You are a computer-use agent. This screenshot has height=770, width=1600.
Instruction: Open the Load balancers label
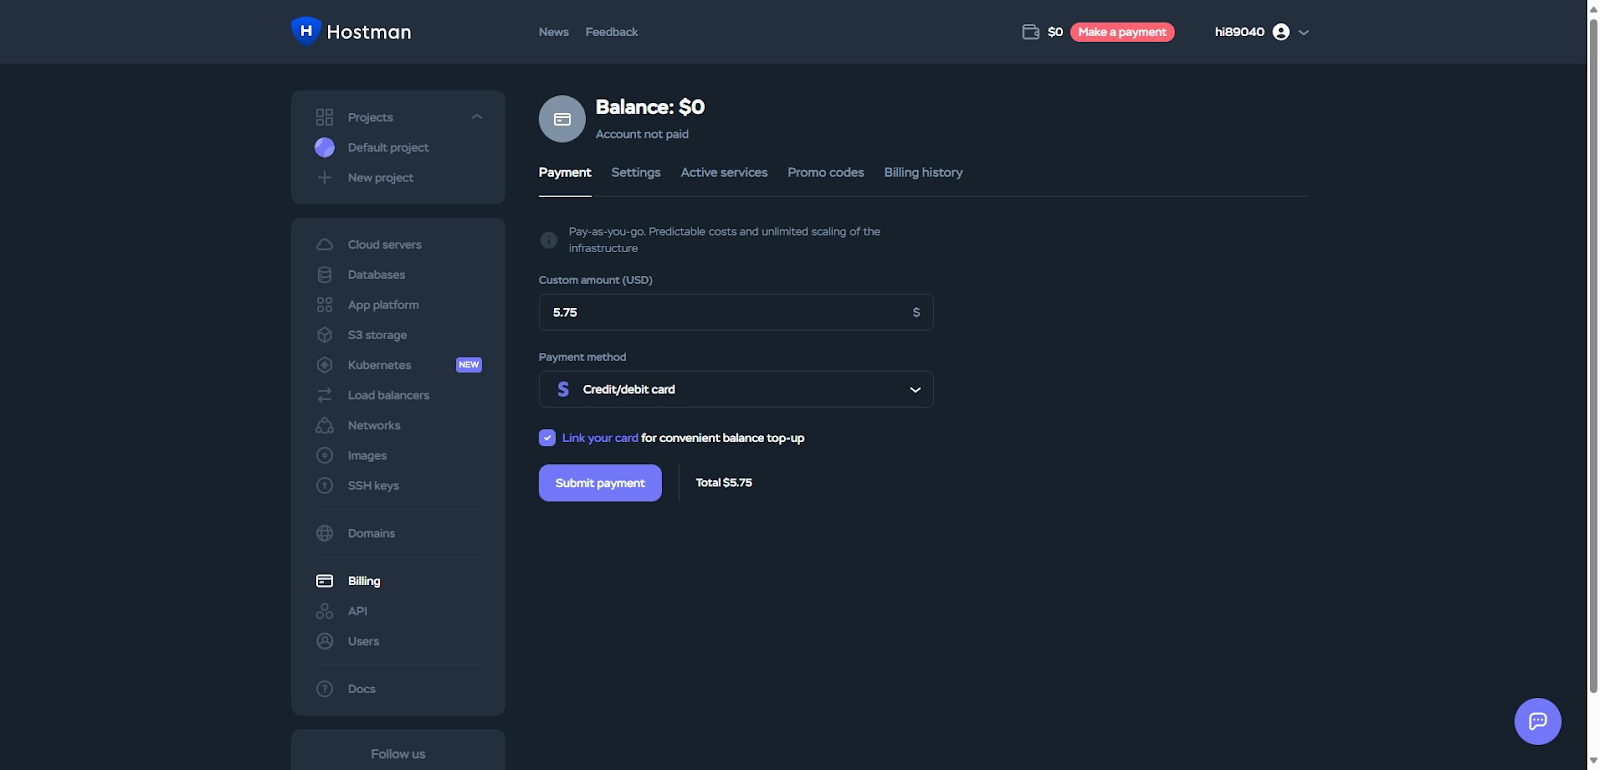pyautogui.click(x=388, y=395)
